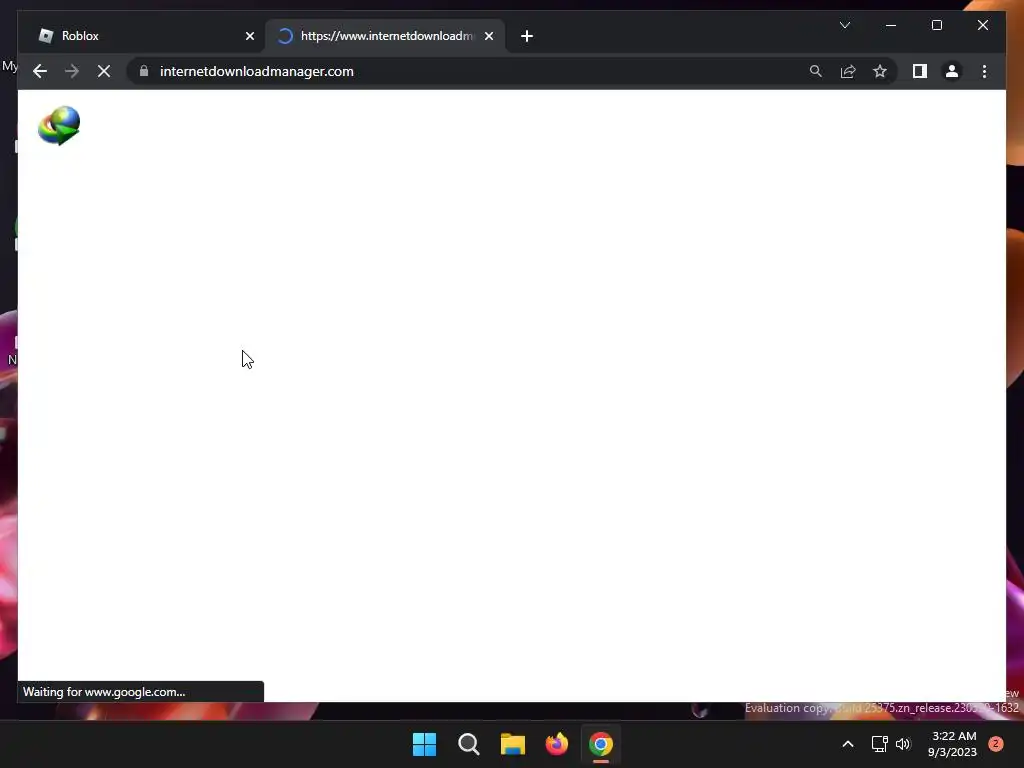Maximize the Chrome window
Screen dimensions: 1024x768
(936, 25)
